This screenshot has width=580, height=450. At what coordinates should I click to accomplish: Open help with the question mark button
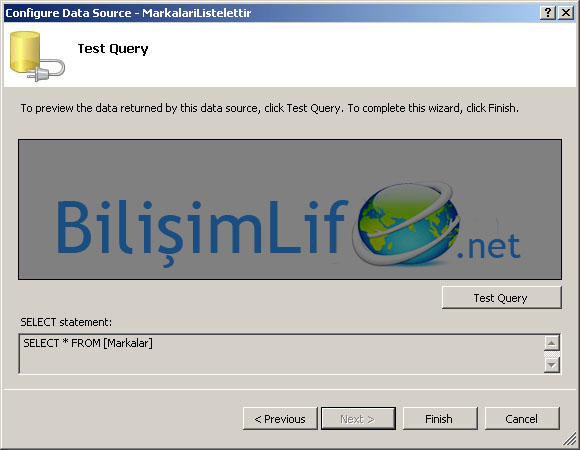[548, 13]
